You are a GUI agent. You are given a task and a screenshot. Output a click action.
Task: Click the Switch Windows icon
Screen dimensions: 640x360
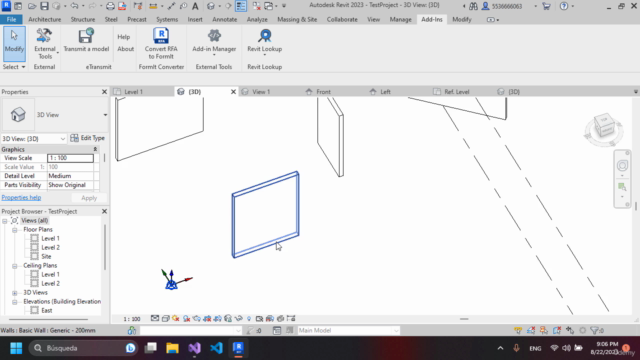269,6
